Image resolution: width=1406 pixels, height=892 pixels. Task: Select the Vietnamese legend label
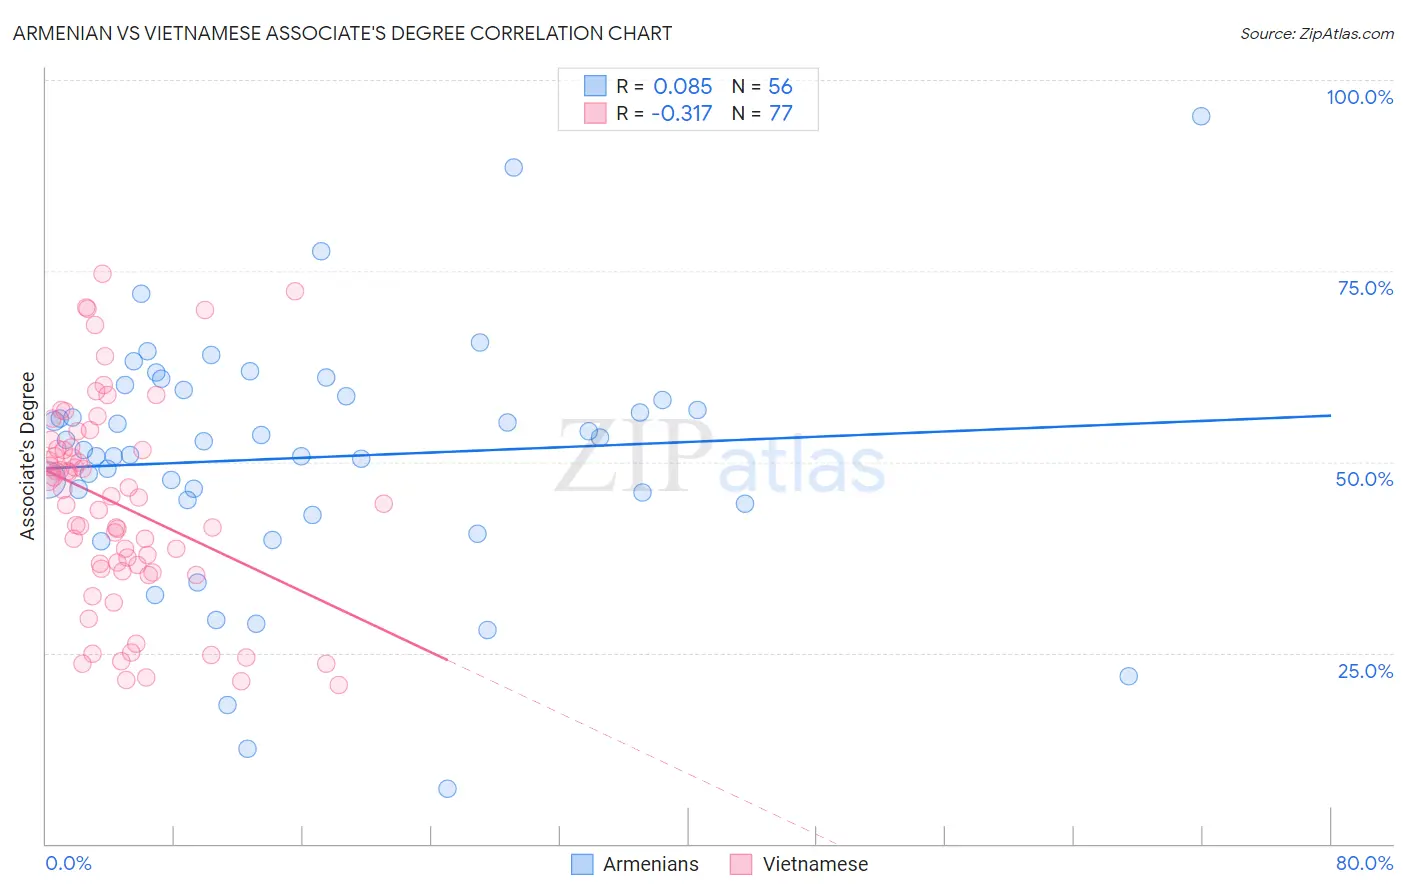815,864
